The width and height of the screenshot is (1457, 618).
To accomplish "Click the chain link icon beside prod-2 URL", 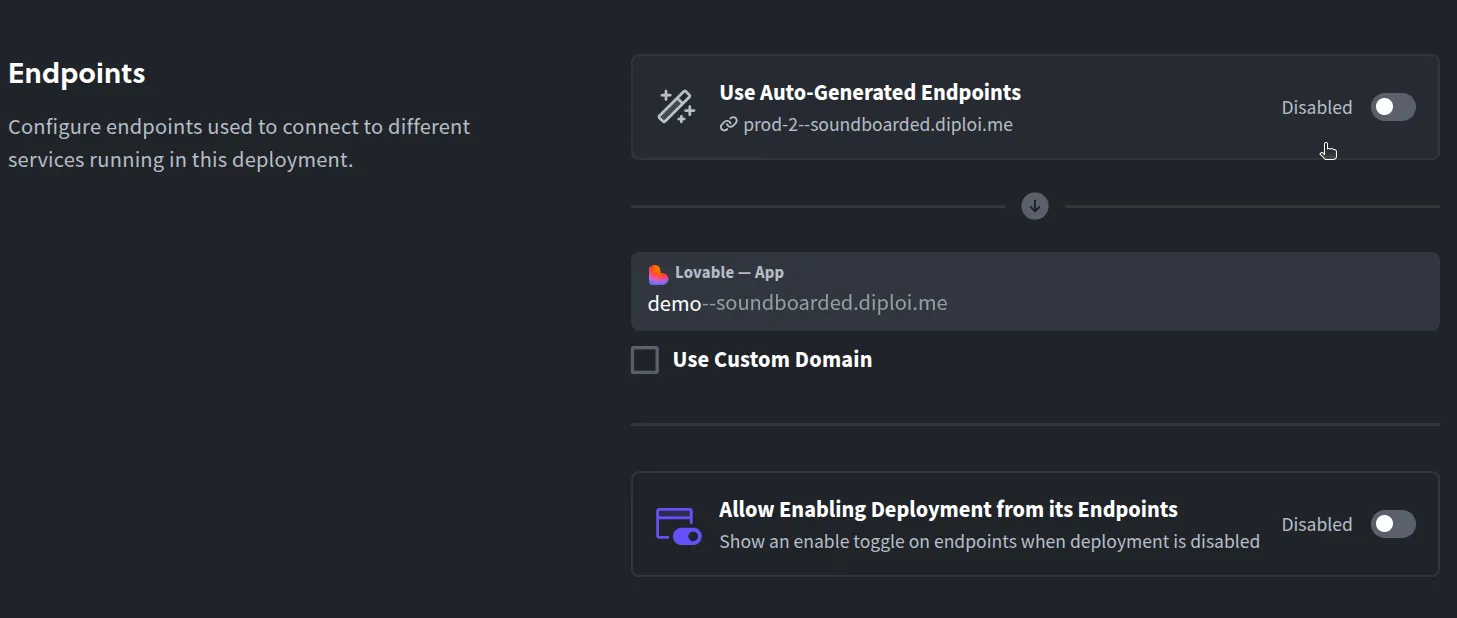I will [727, 124].
